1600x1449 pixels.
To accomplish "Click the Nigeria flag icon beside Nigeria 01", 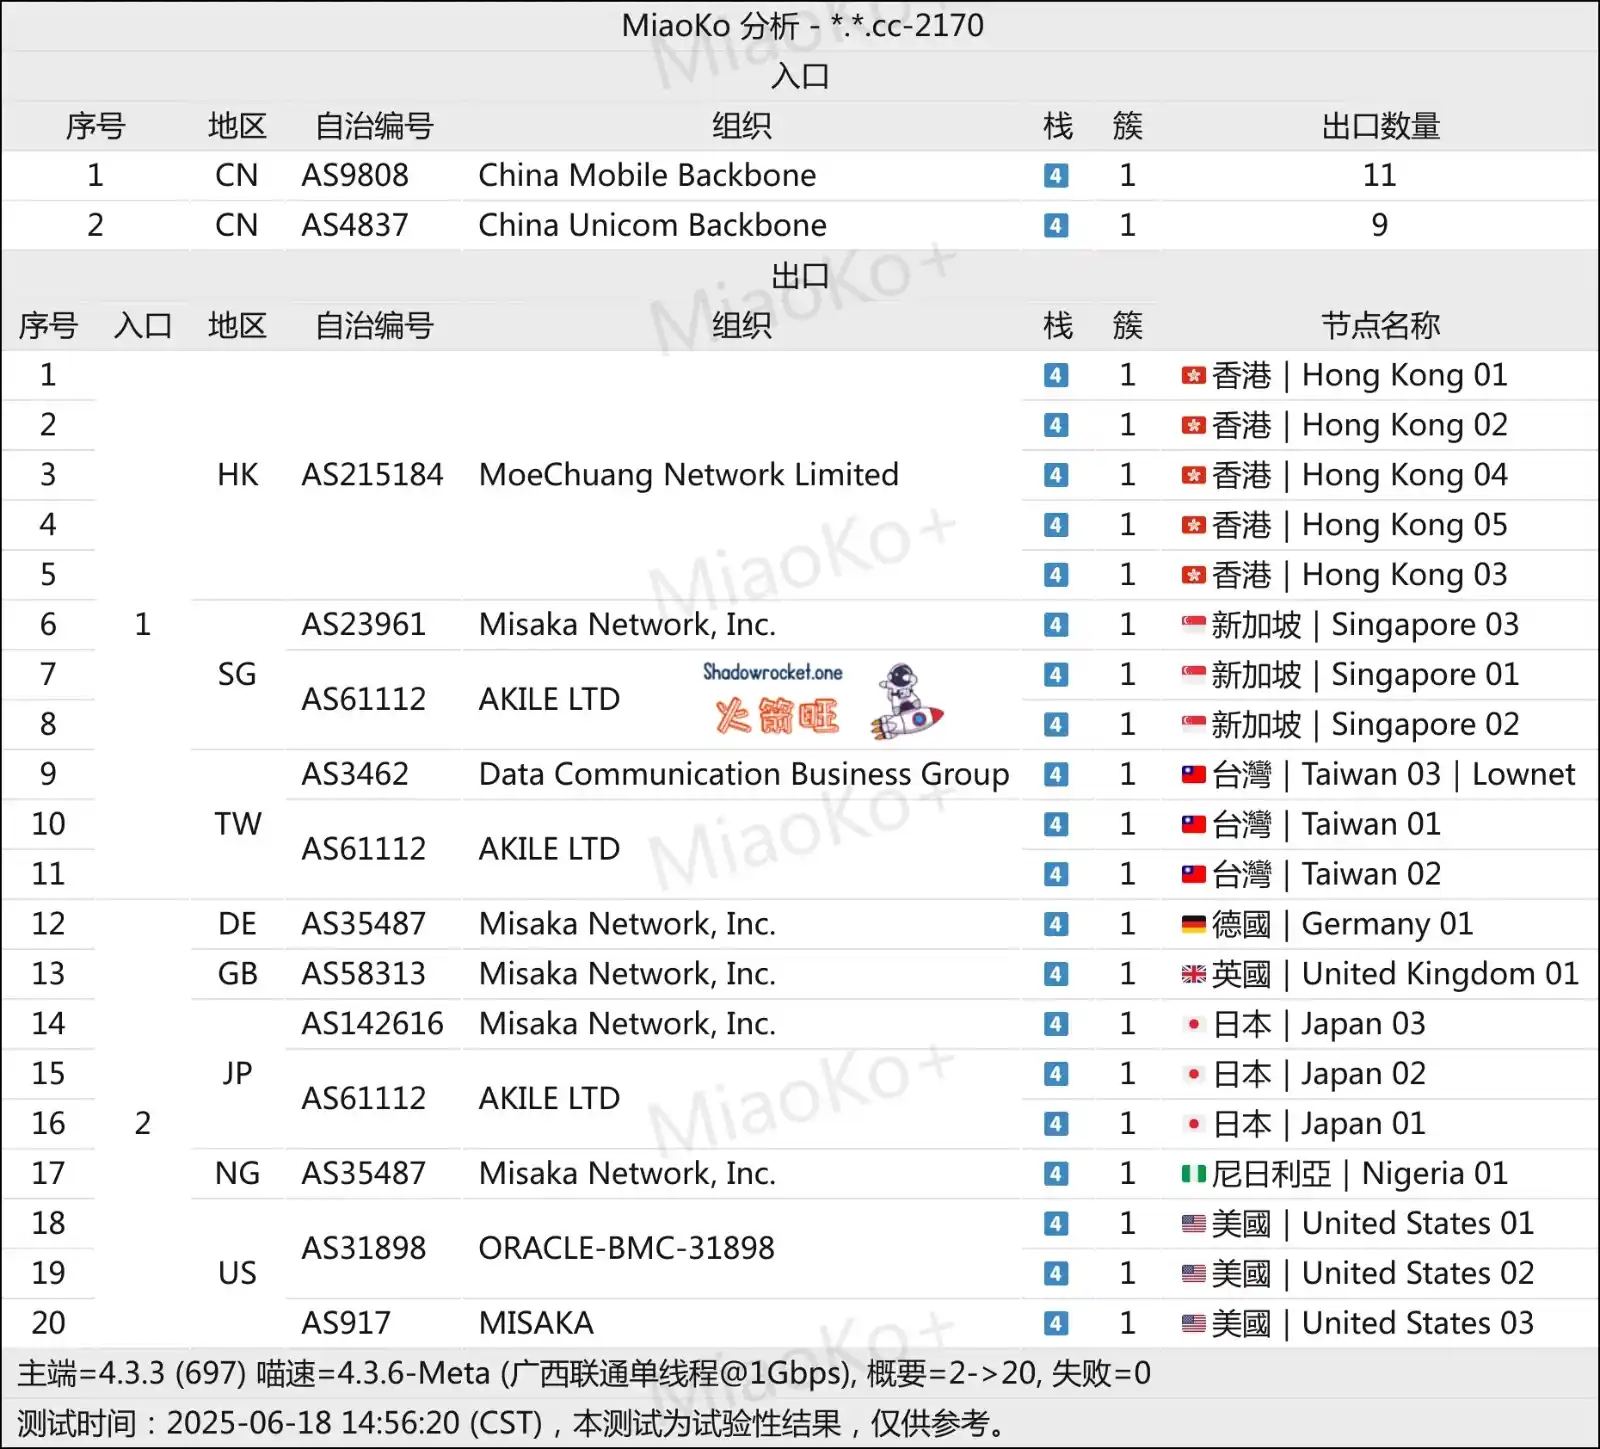I will [1193, 1174].
